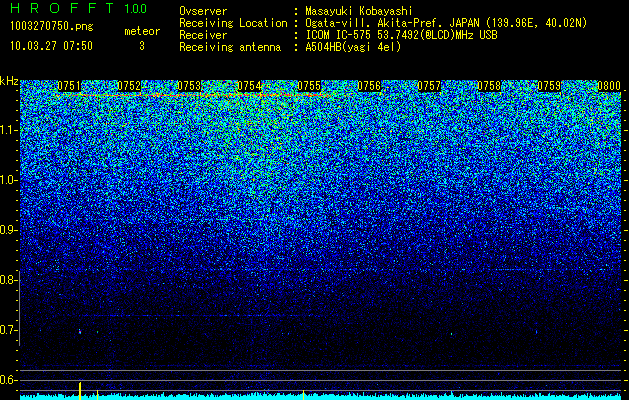Click the HROFFT 1.0.0 title text
629x400 pixels.
coord(78,8)
